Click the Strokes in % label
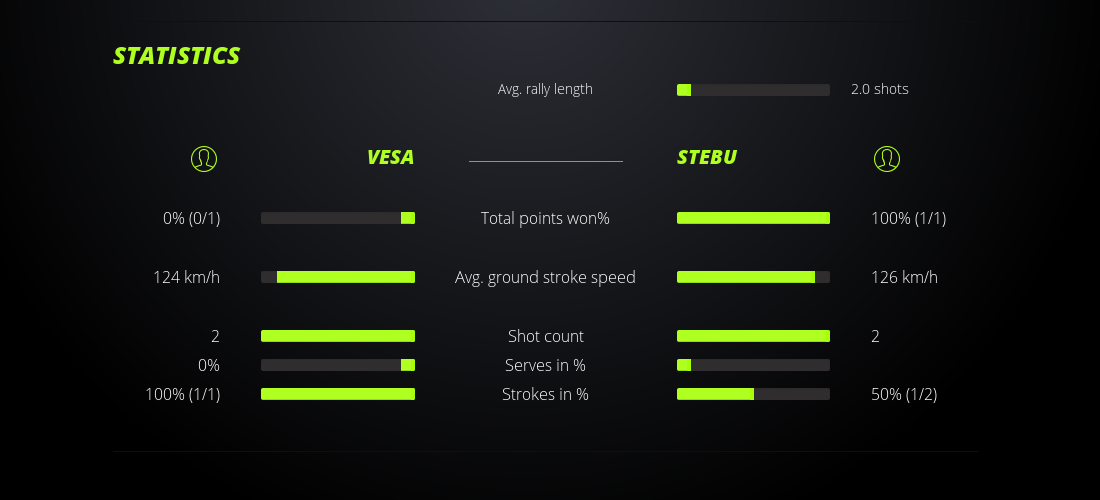The width and height of the screenshot is (1100, 500). (x=545, y=394)
